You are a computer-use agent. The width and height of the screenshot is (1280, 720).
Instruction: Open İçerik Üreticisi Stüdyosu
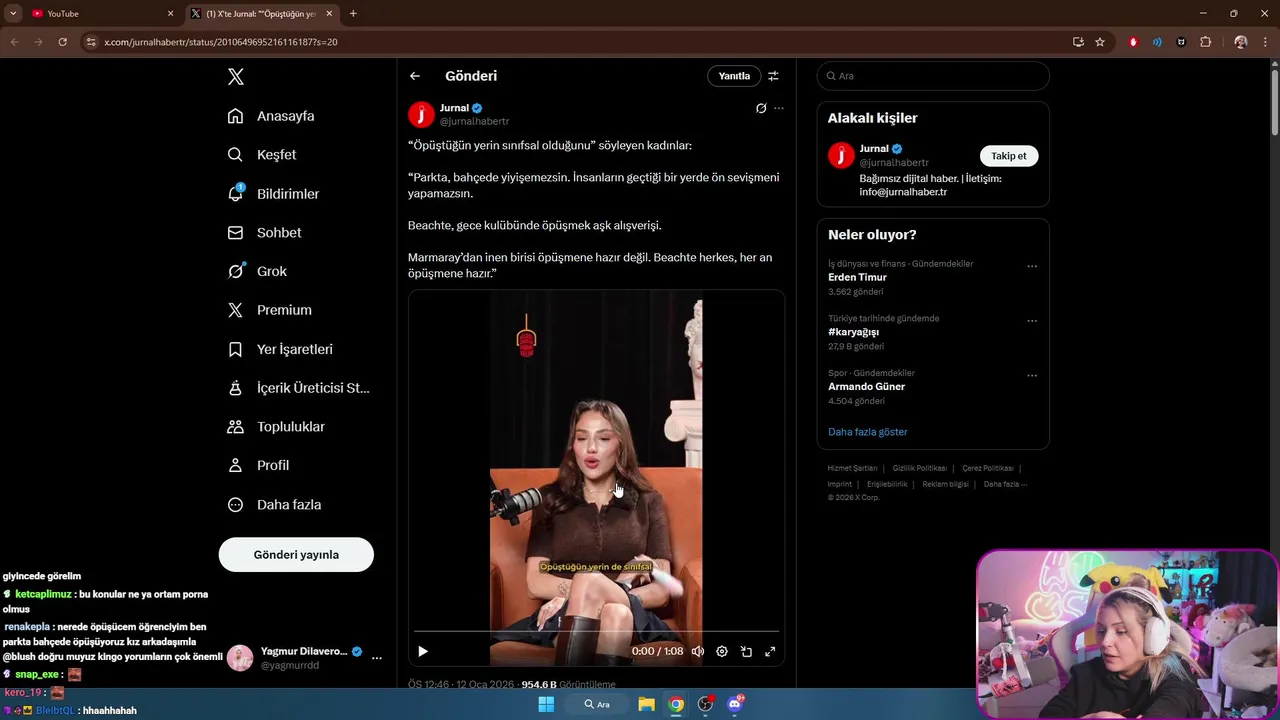click(299, 388)
